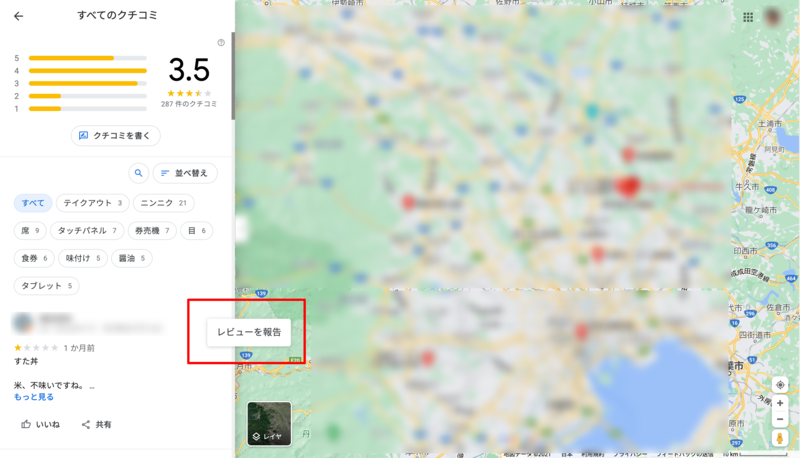
Task: Search reviews with the magnifier icon
Action: (138, 173)
